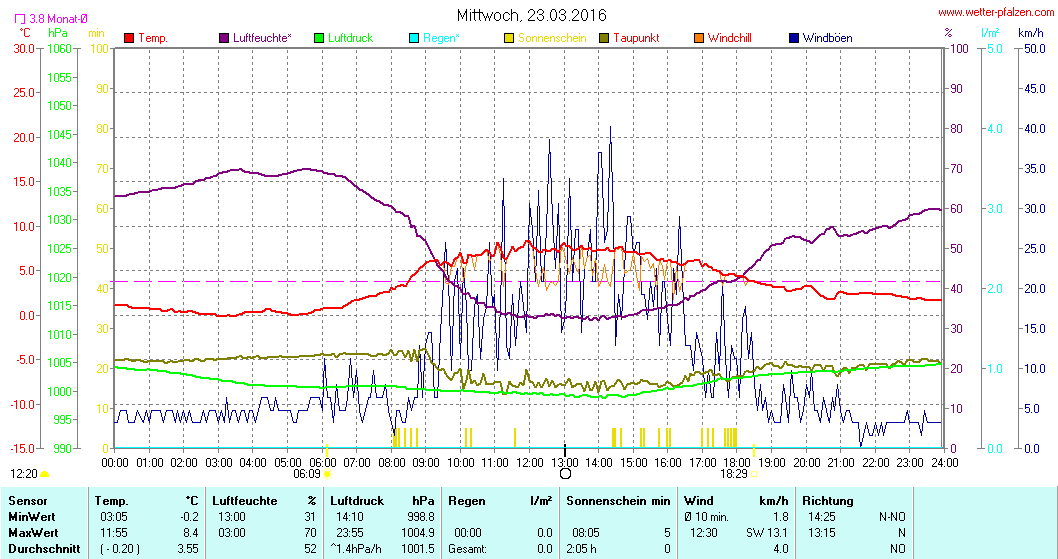Click maximum temperature value 8.4
This screenshot has height=559, width=1058.
point(191,533)
